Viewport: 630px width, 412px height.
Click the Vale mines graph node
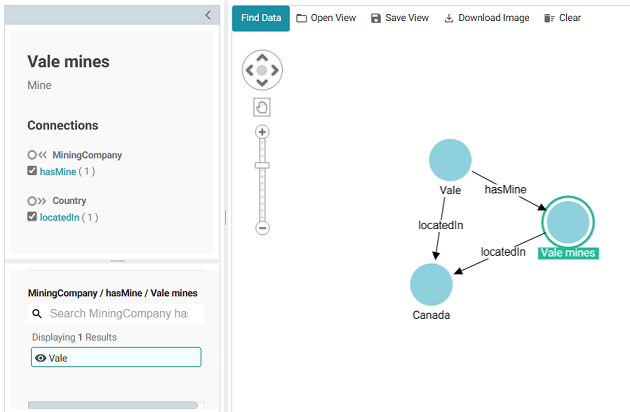[x=566, y=220]
